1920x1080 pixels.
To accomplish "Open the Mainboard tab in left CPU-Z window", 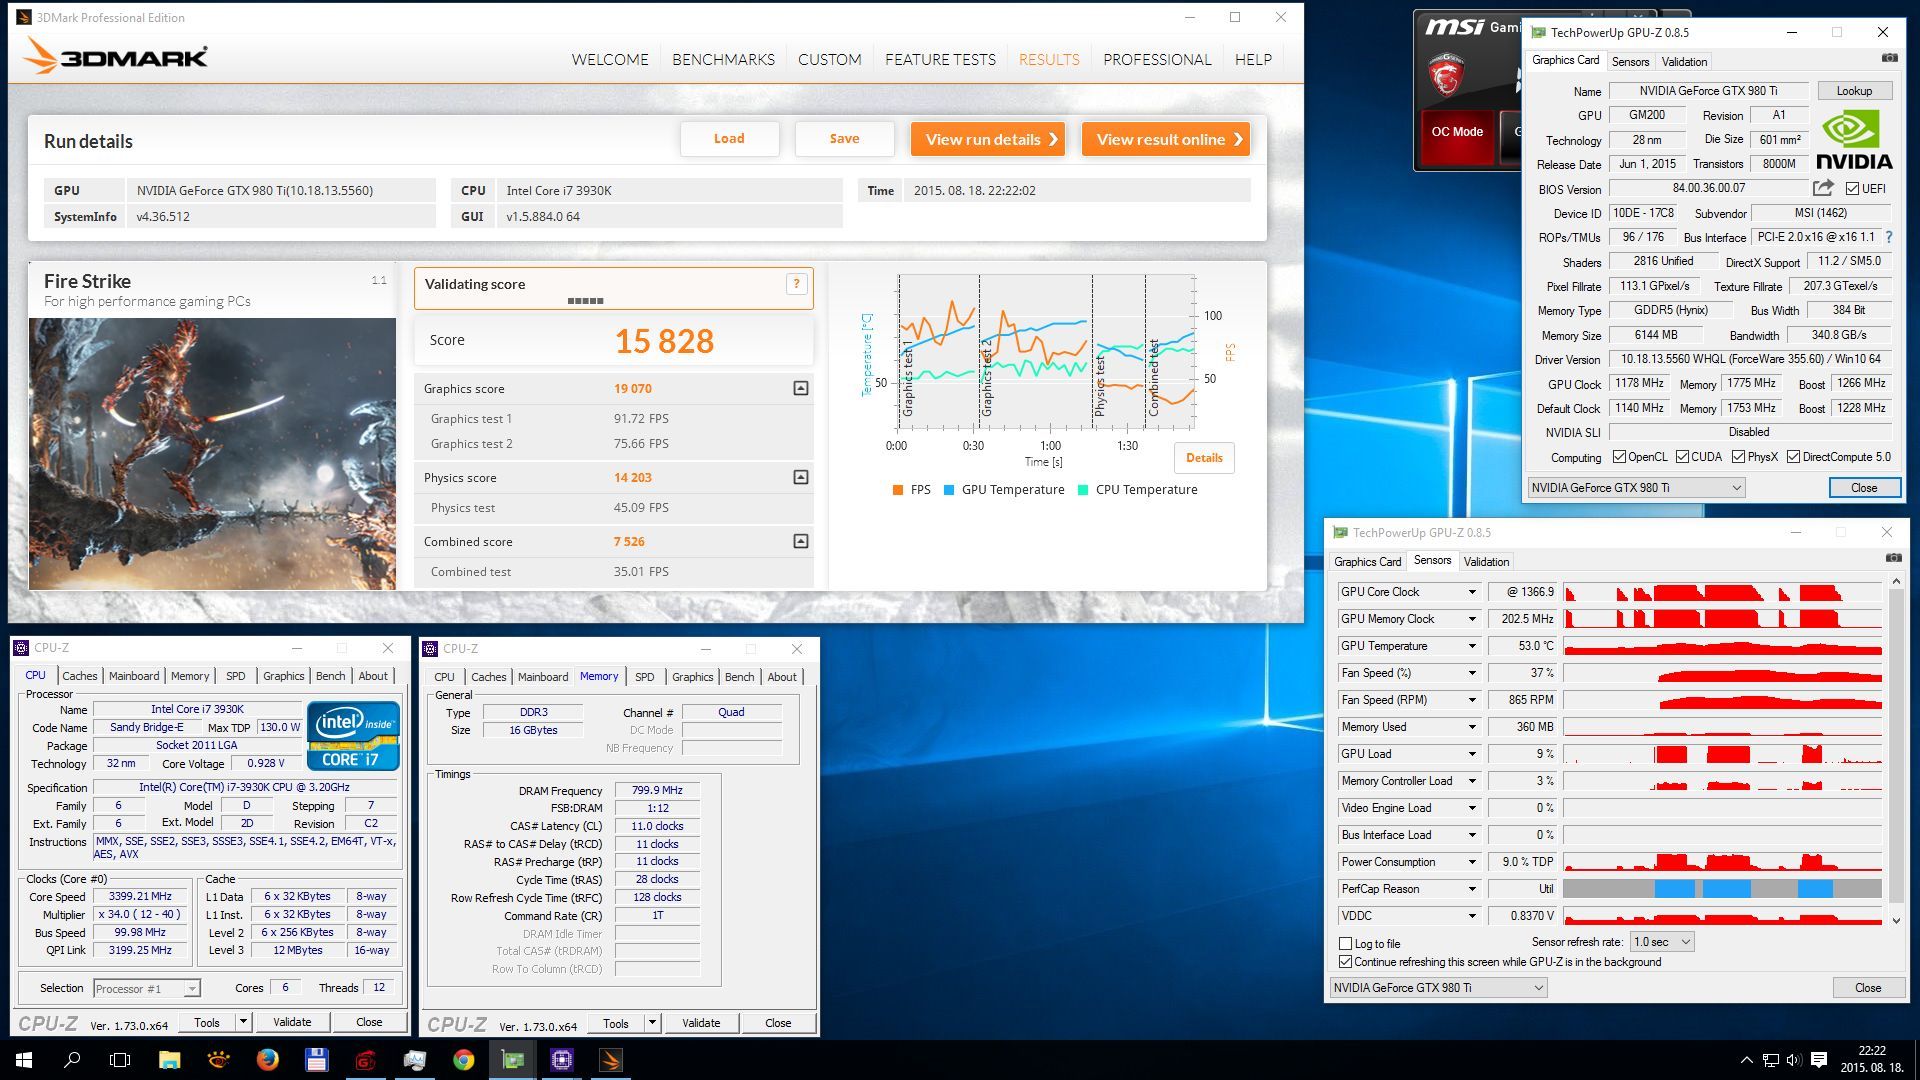I will coord(134,676).
